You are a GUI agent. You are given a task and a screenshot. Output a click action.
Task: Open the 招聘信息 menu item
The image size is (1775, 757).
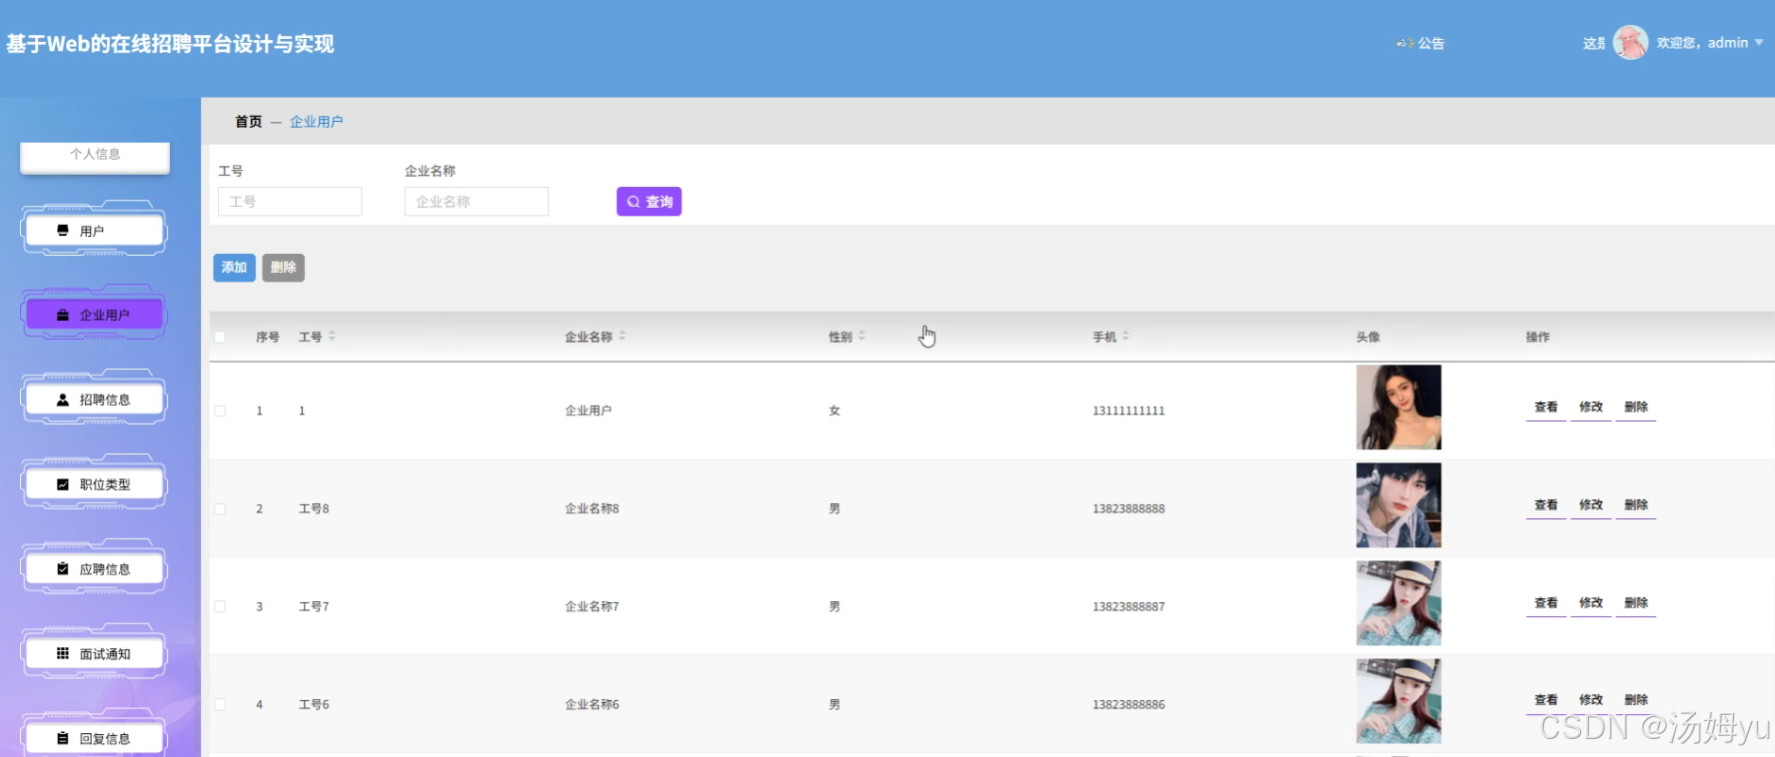coord(94,400)
